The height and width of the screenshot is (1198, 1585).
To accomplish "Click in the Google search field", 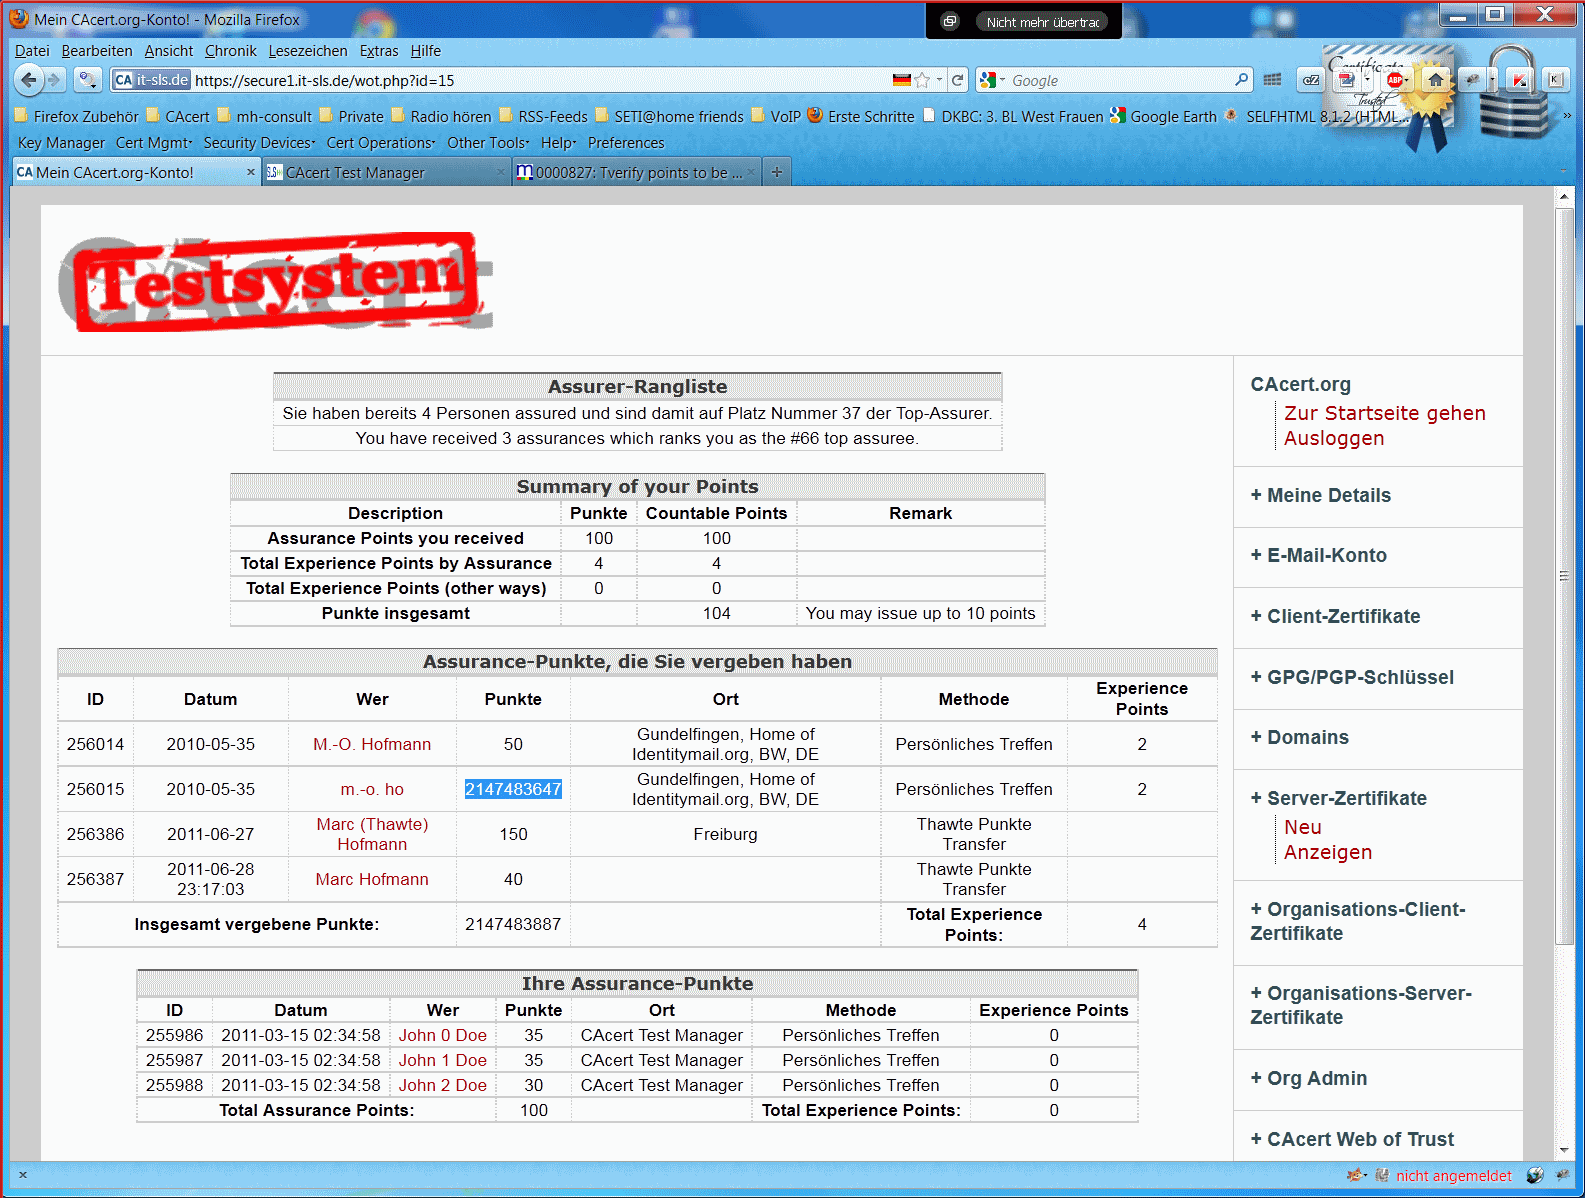I will tap(1120, 80).
